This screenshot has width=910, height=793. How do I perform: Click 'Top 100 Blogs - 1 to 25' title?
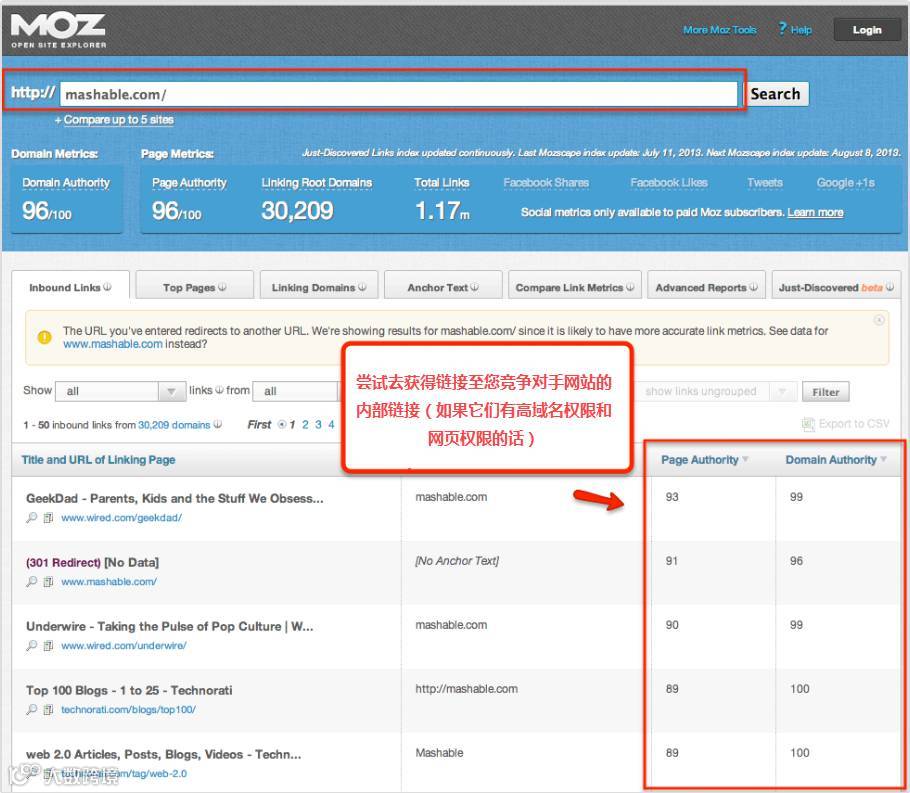[129, 690]
